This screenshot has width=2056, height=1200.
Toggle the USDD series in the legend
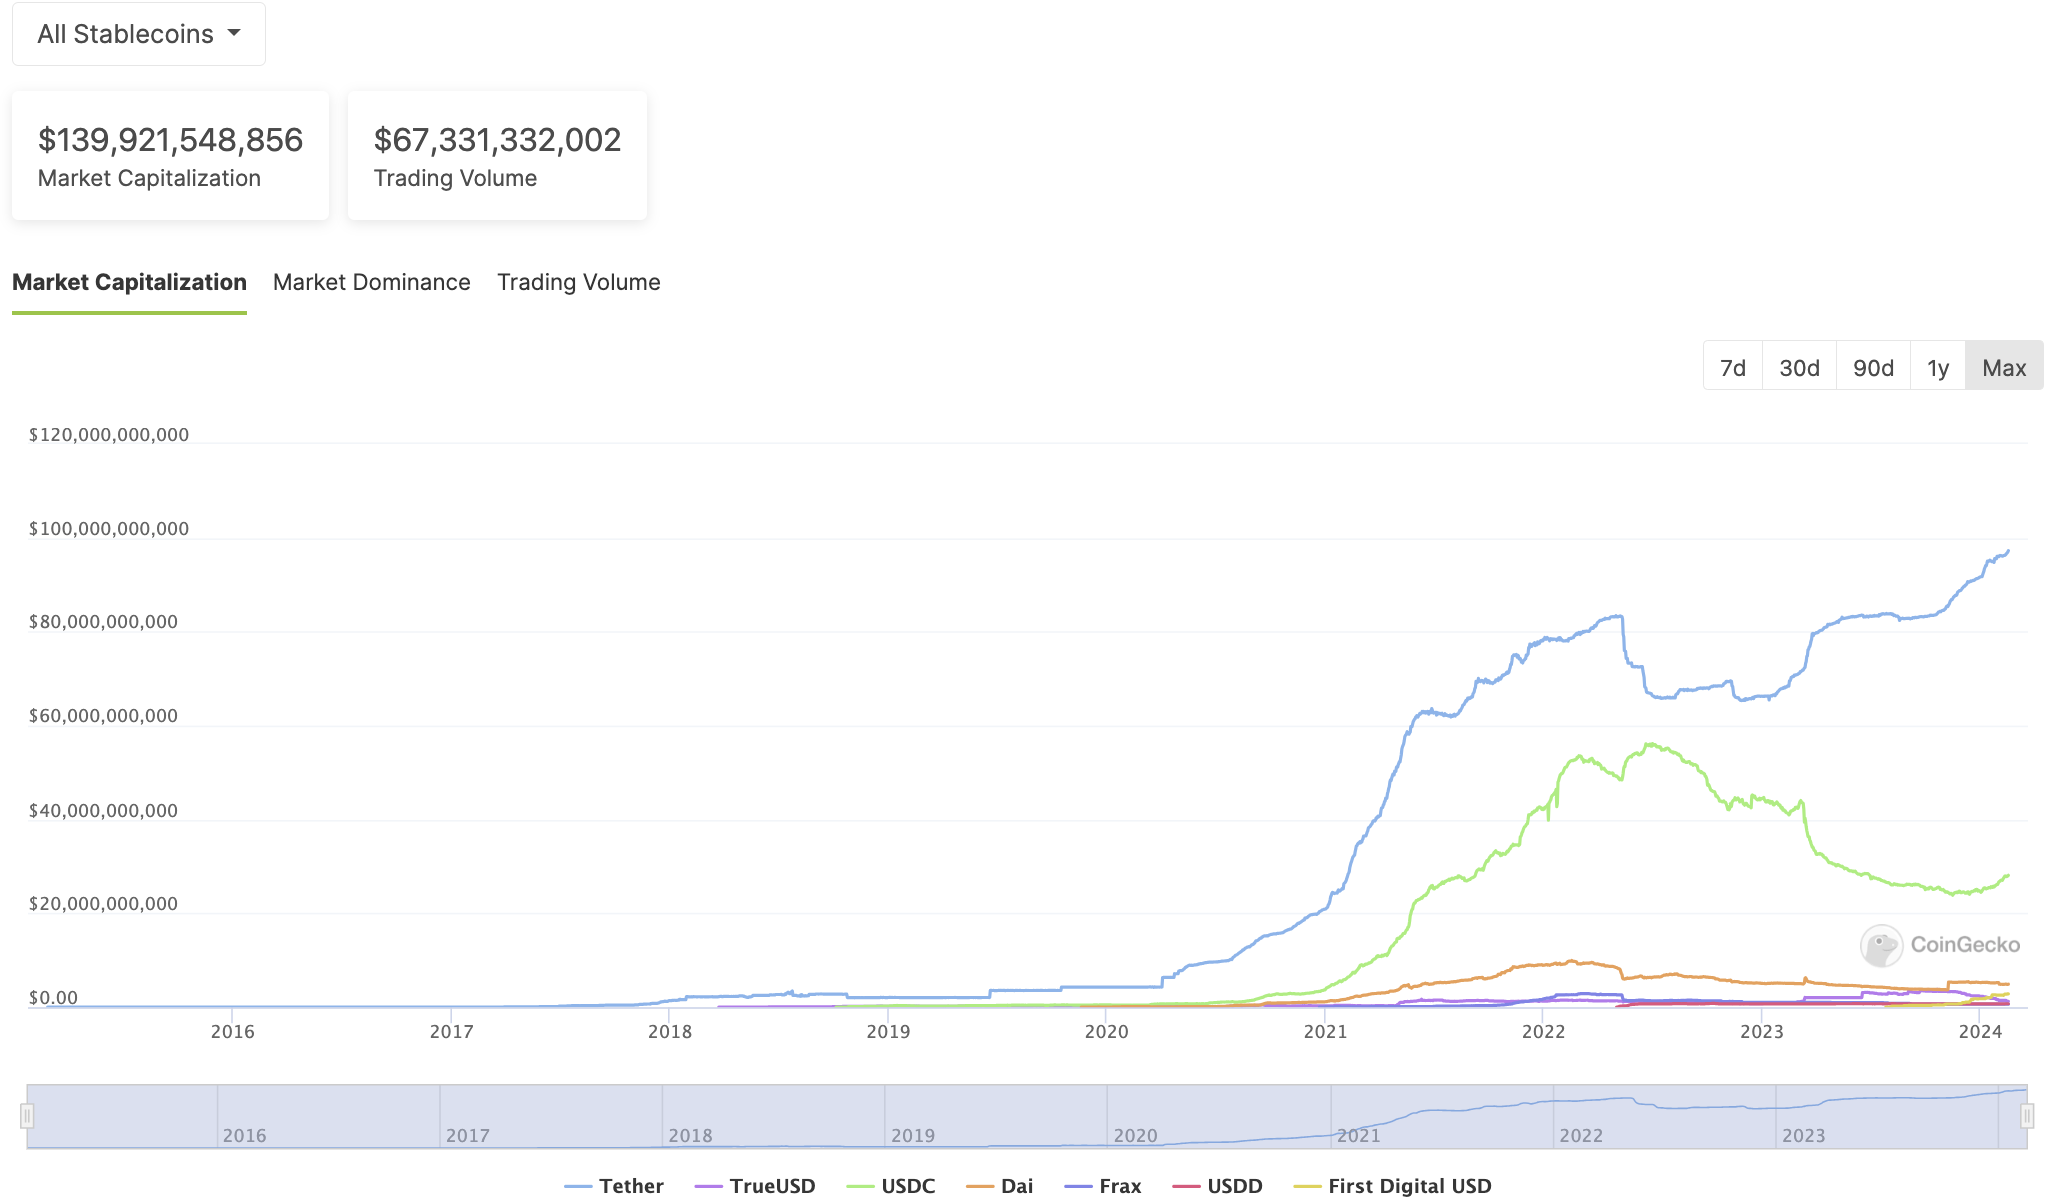tap(1218, 1186)
